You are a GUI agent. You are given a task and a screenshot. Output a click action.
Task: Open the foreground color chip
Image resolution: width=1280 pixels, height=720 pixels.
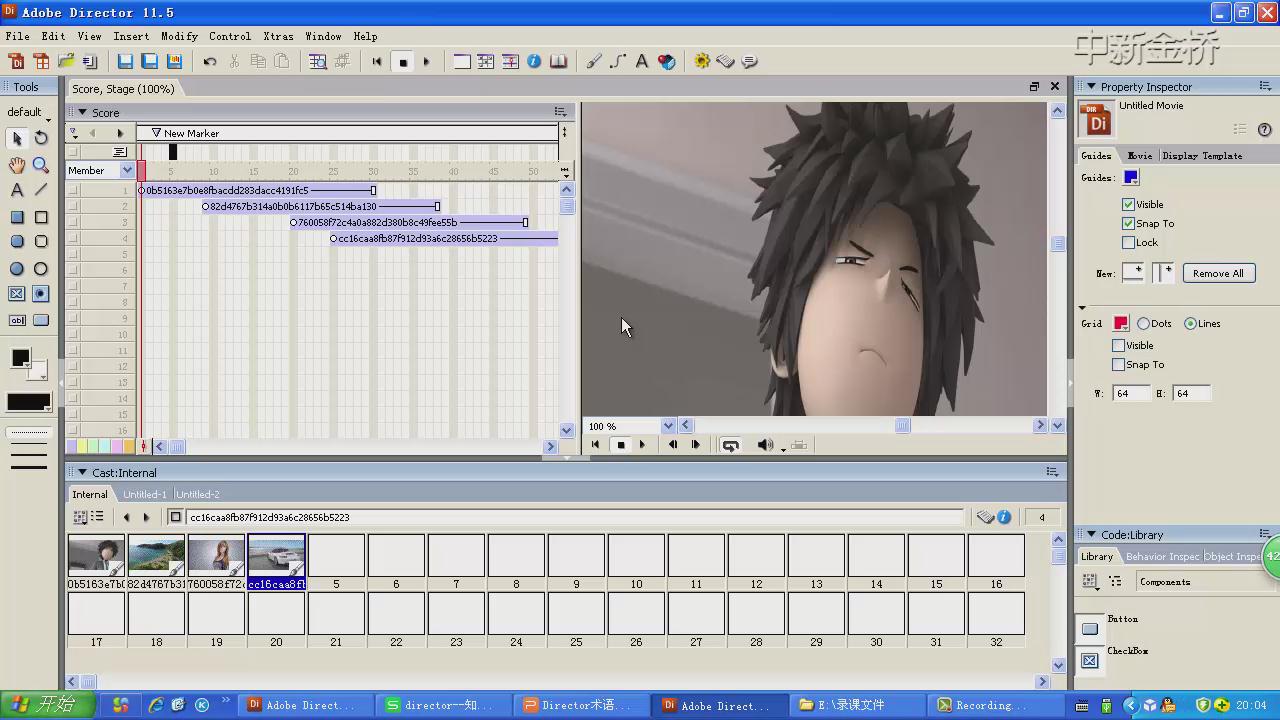(20, 358)
